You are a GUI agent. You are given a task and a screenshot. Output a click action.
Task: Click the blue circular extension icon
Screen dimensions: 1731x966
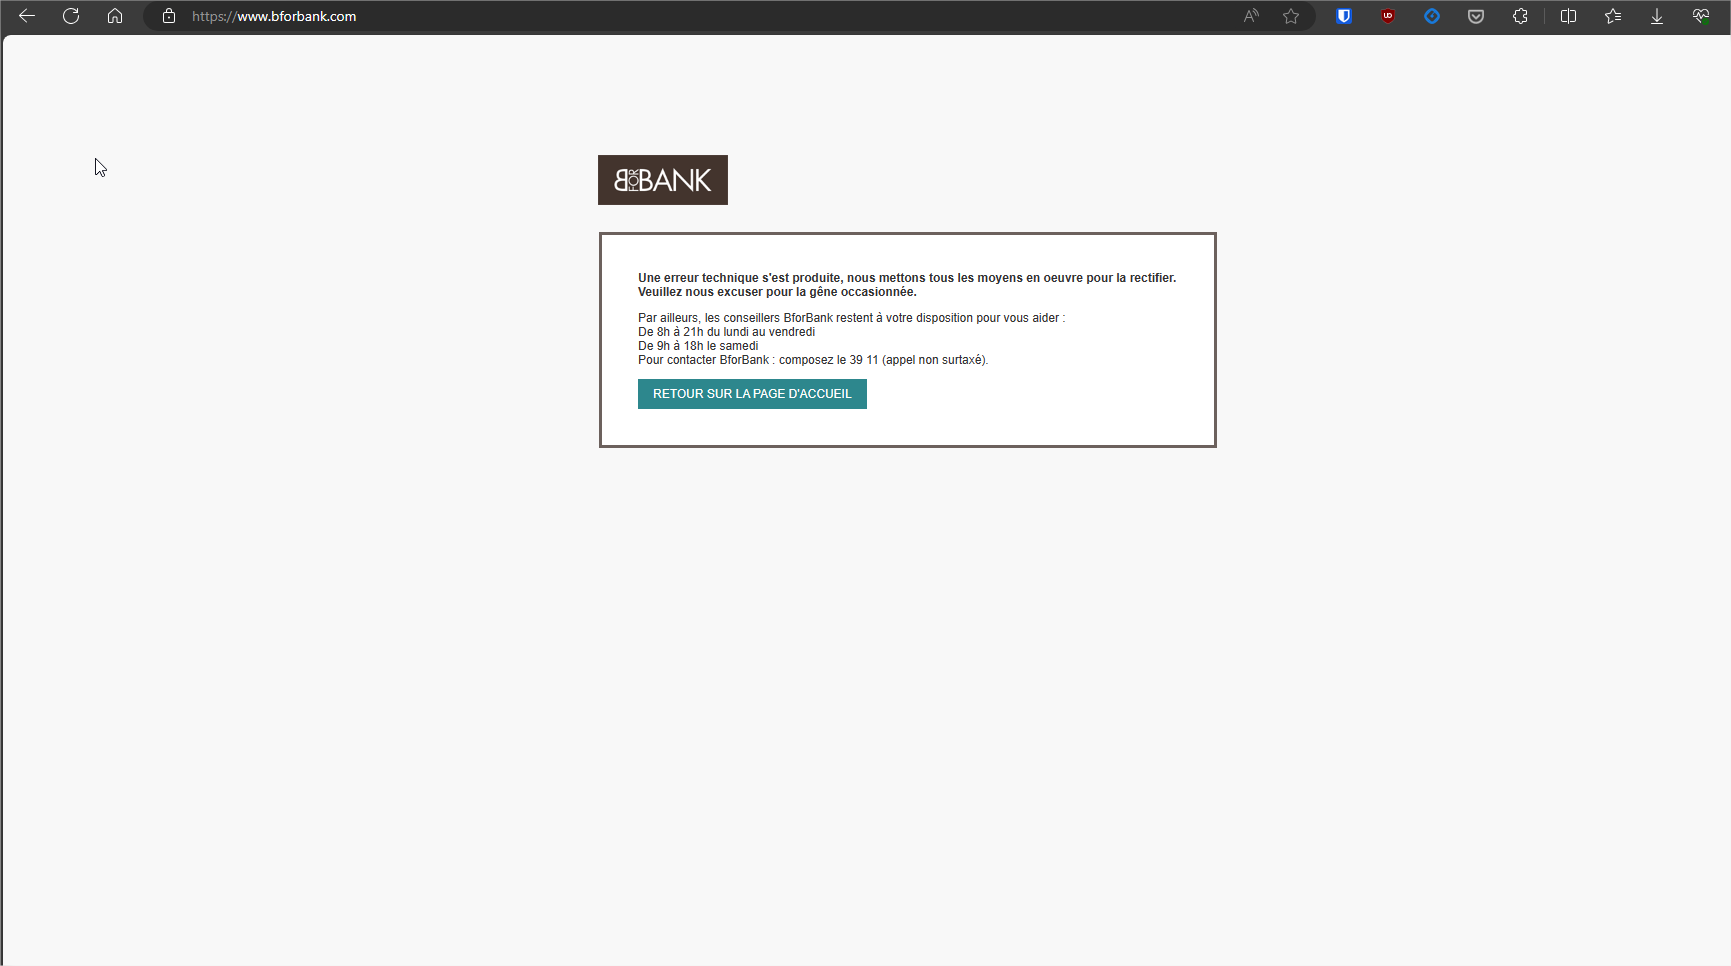(x=1432, y=16)
